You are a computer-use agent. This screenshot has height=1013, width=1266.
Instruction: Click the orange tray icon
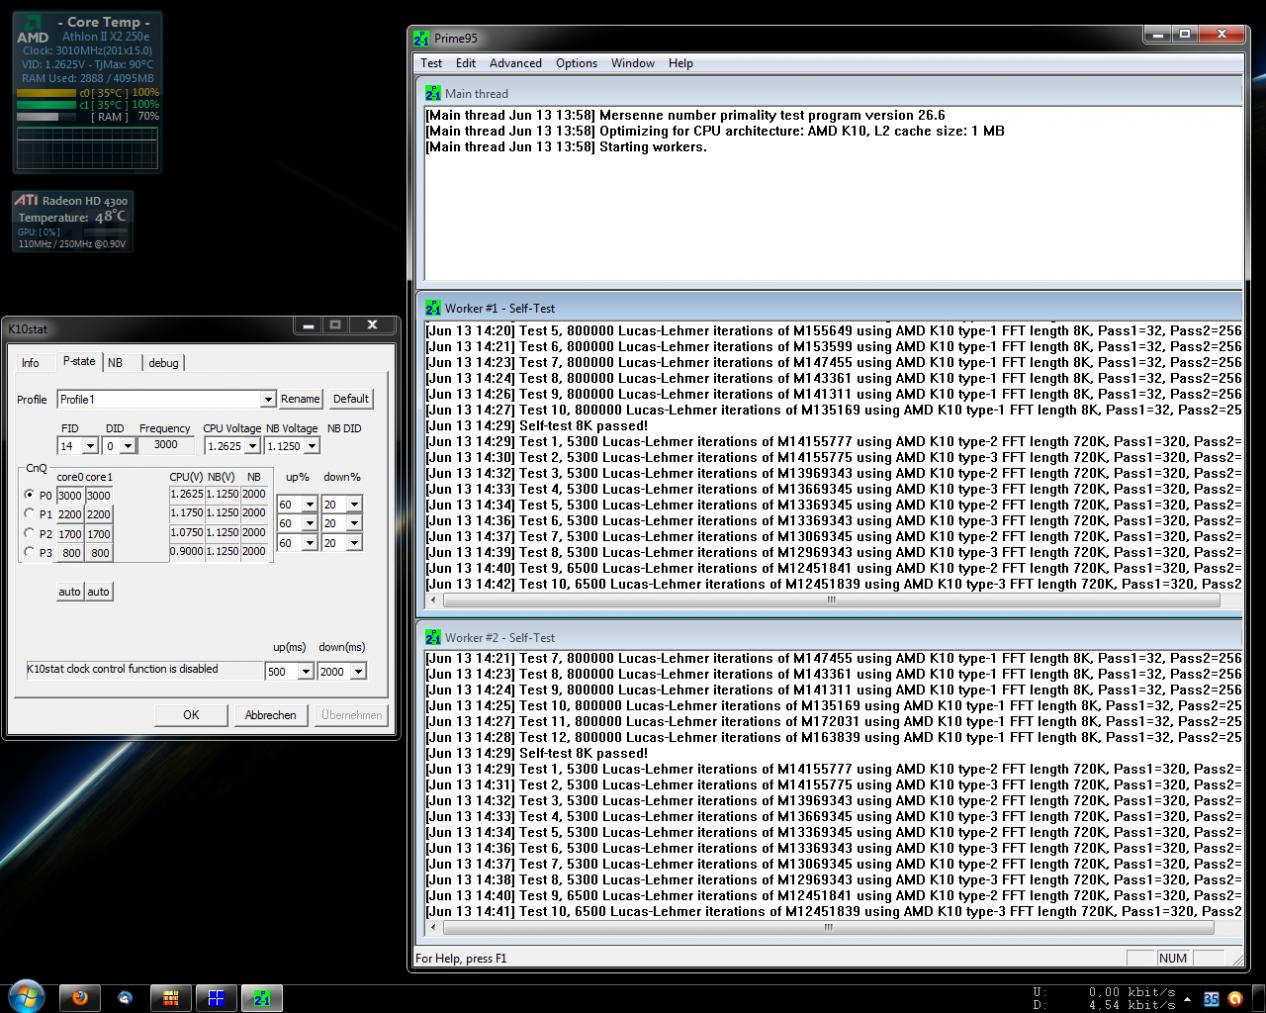pyautogui.click(x=1235, y=998)
